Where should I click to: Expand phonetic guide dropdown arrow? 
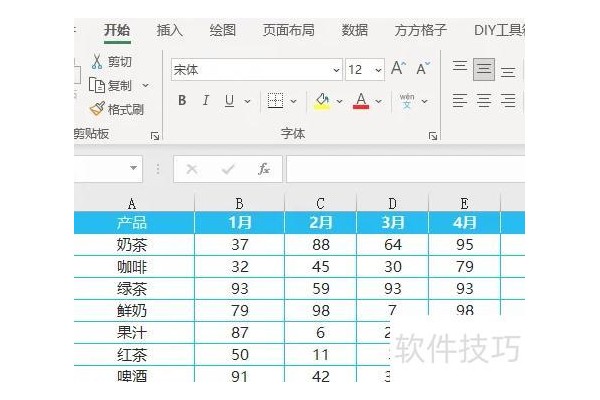(x=424, y=101)
